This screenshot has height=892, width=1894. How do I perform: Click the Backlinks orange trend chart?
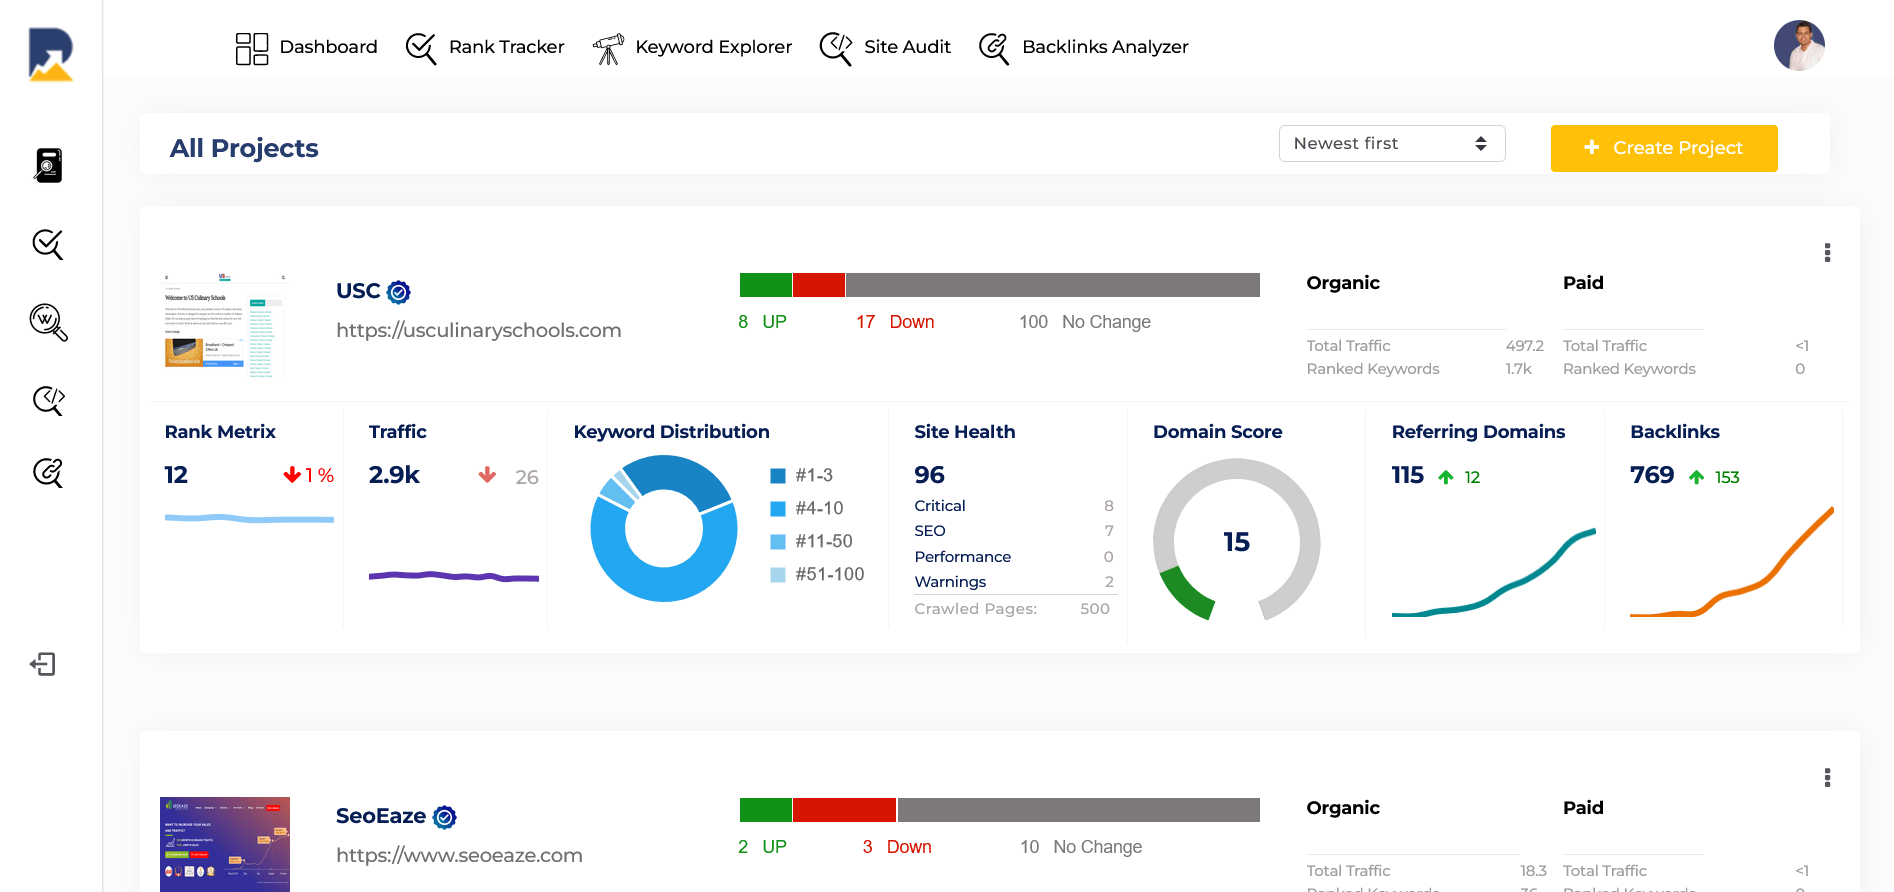[1732, 562]
